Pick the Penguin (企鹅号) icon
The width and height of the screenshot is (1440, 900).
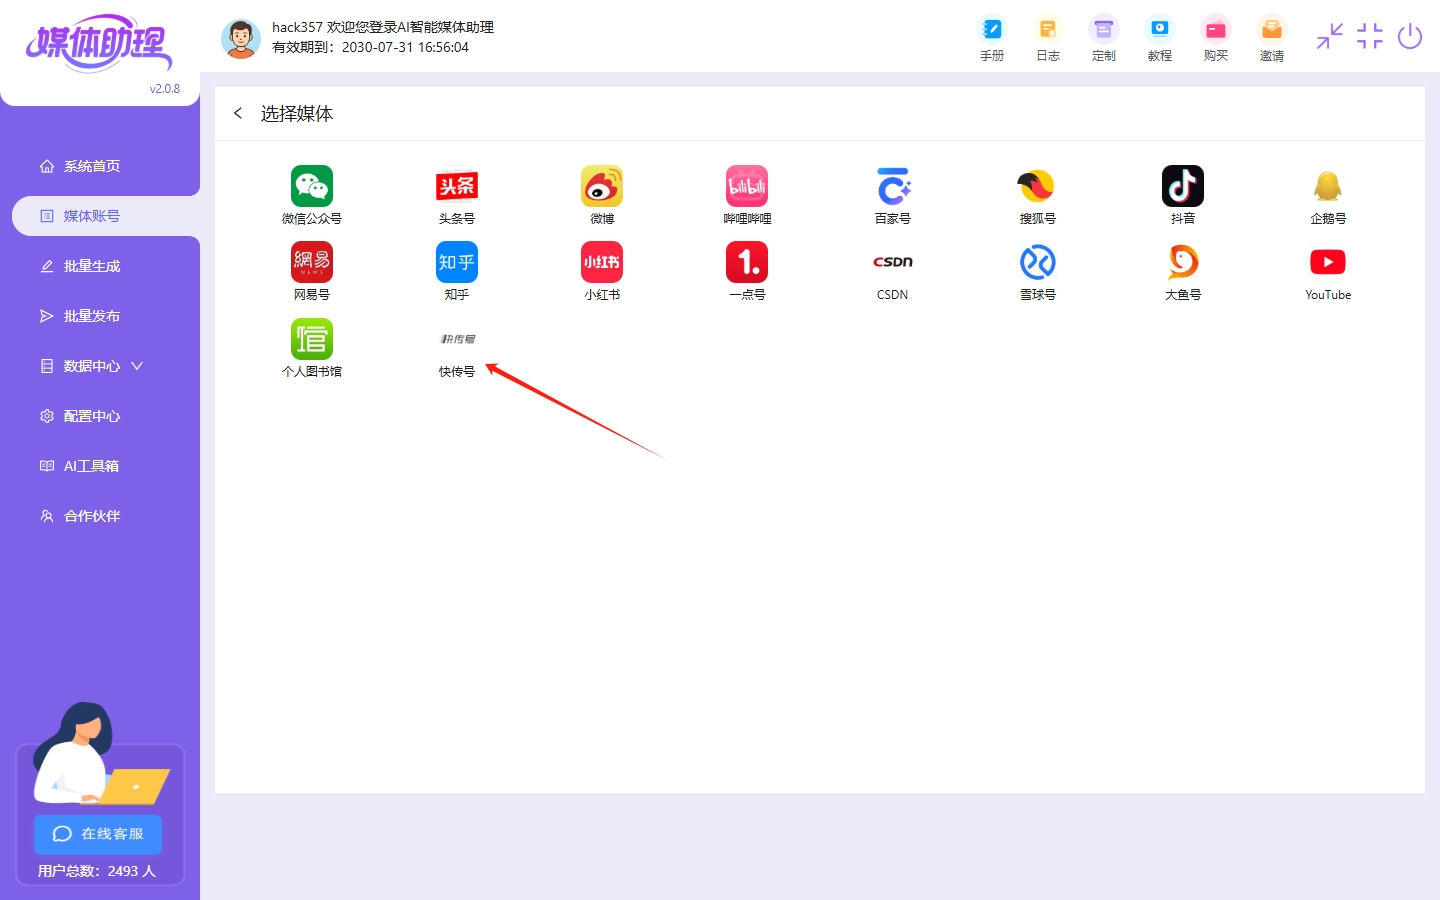point(1328,186)
